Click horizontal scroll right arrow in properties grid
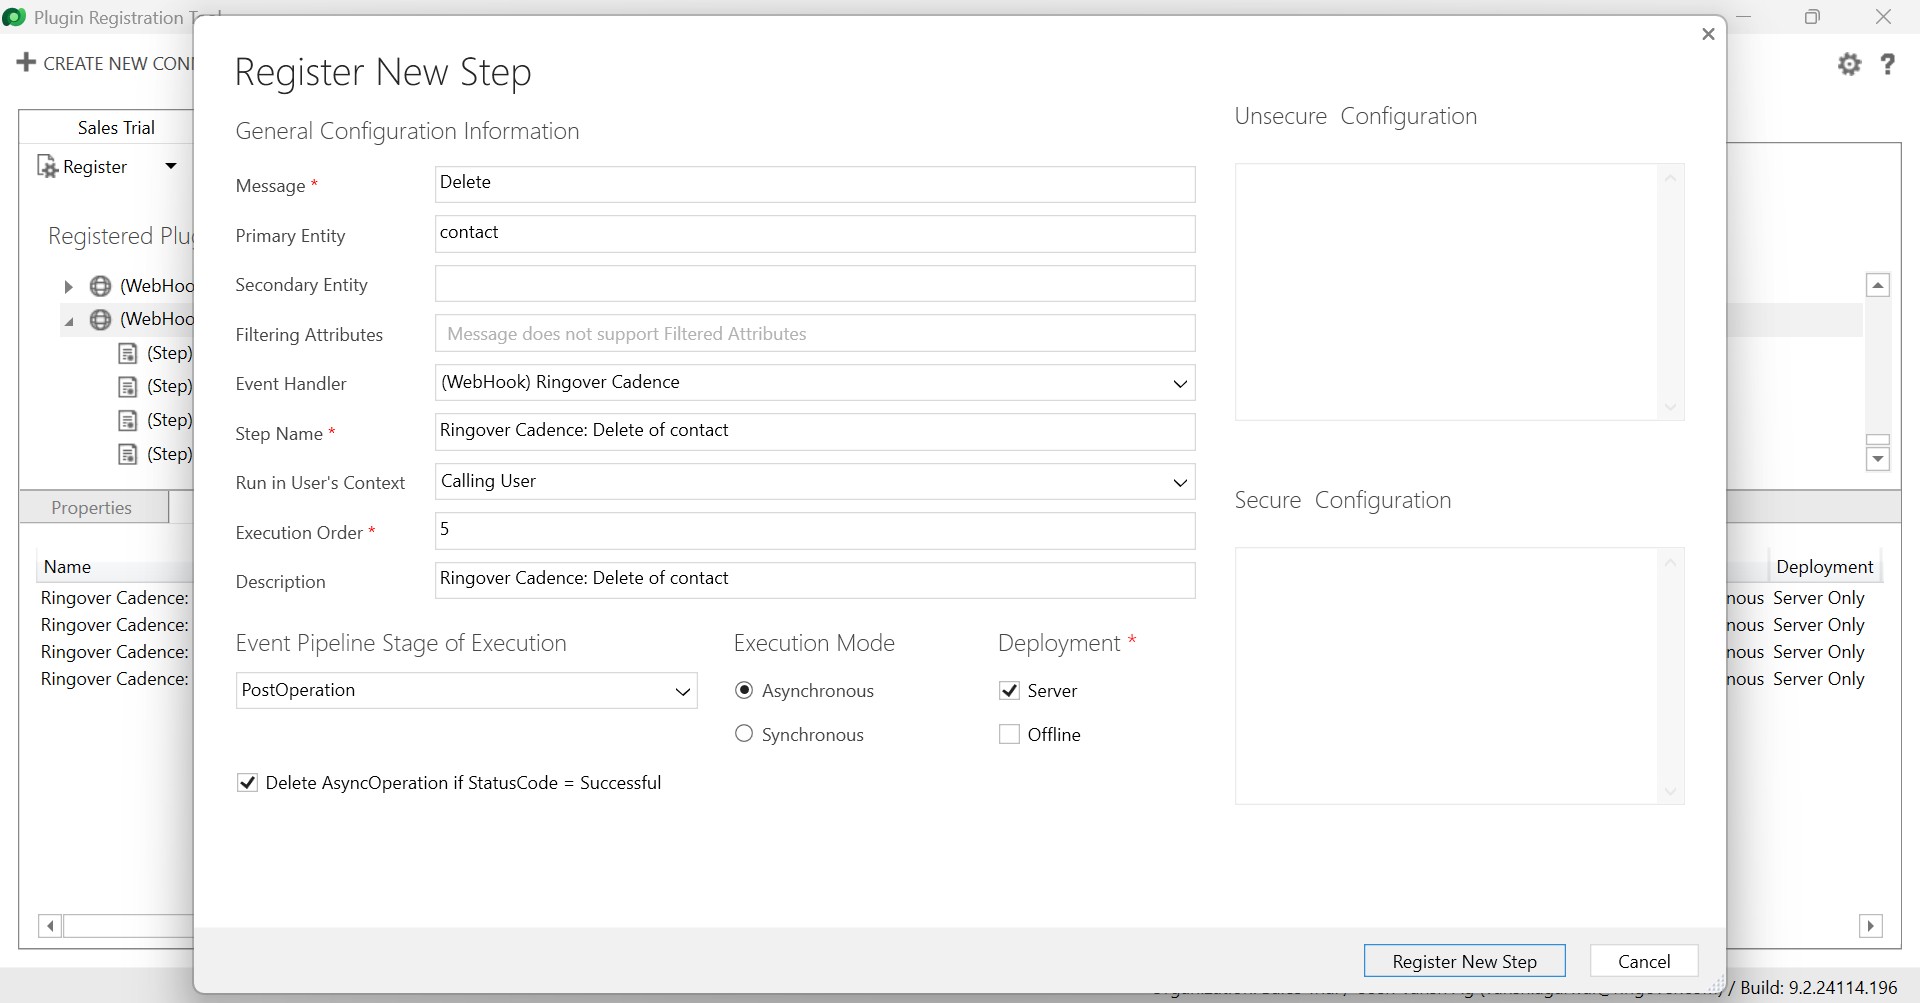 [1870, 926]
